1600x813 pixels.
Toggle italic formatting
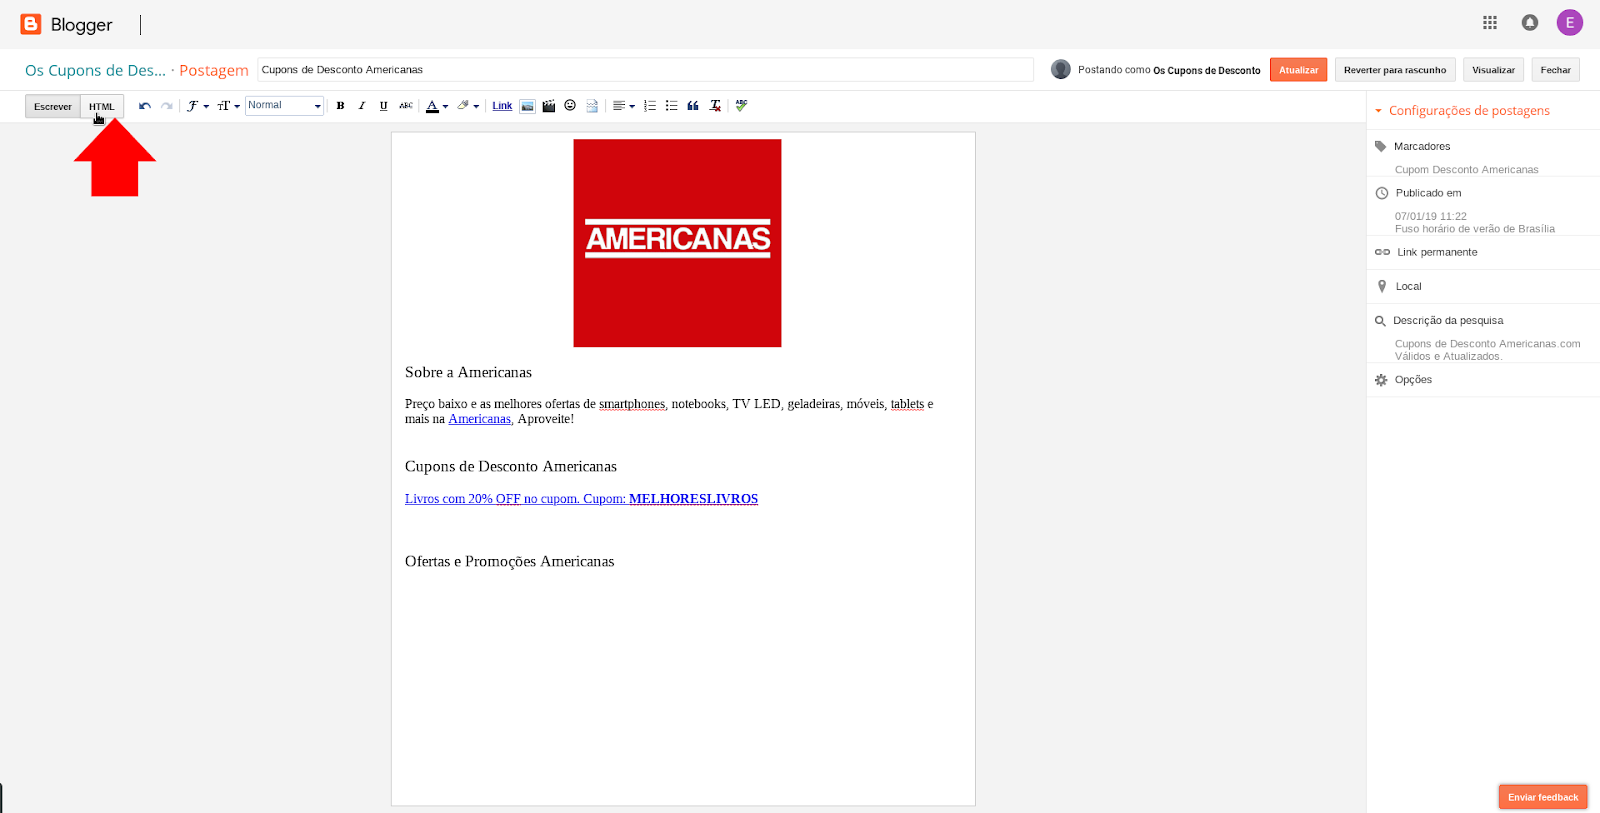point(362,106)
